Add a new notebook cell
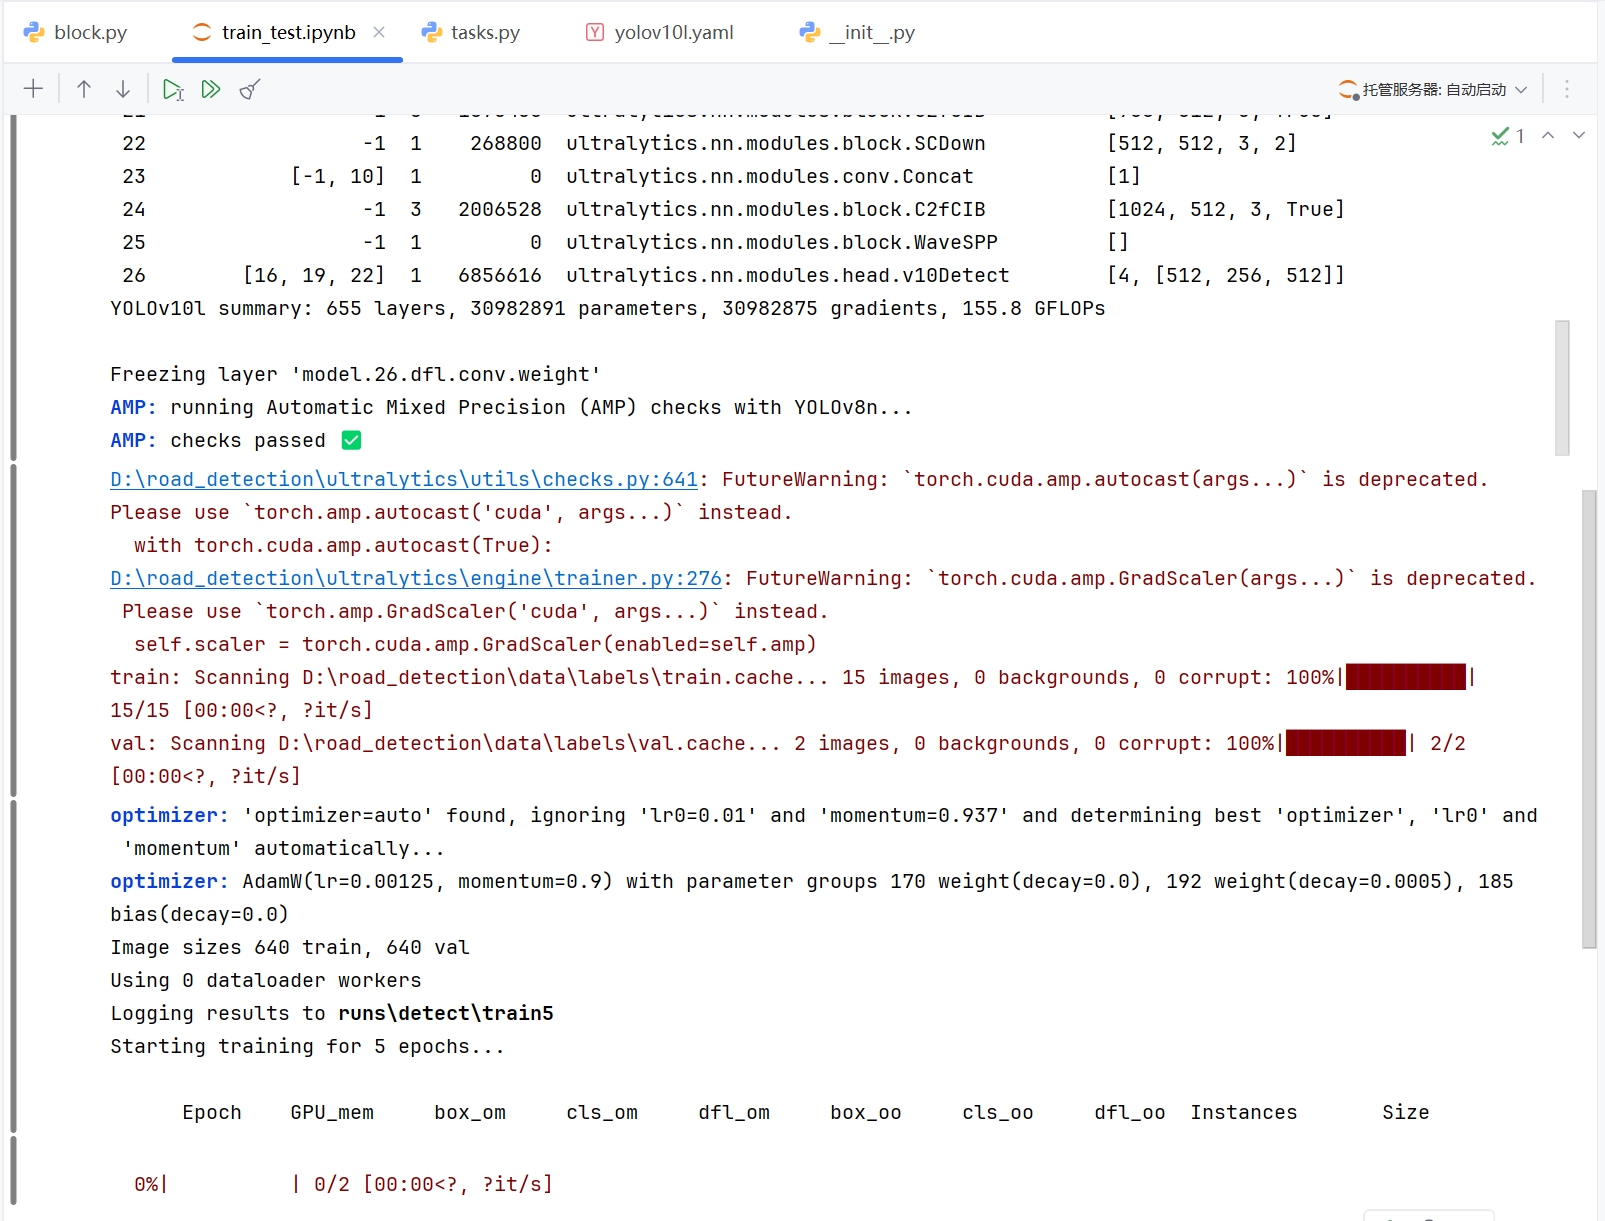The width and height of the screenshot is (1605, 1221). 33,89
